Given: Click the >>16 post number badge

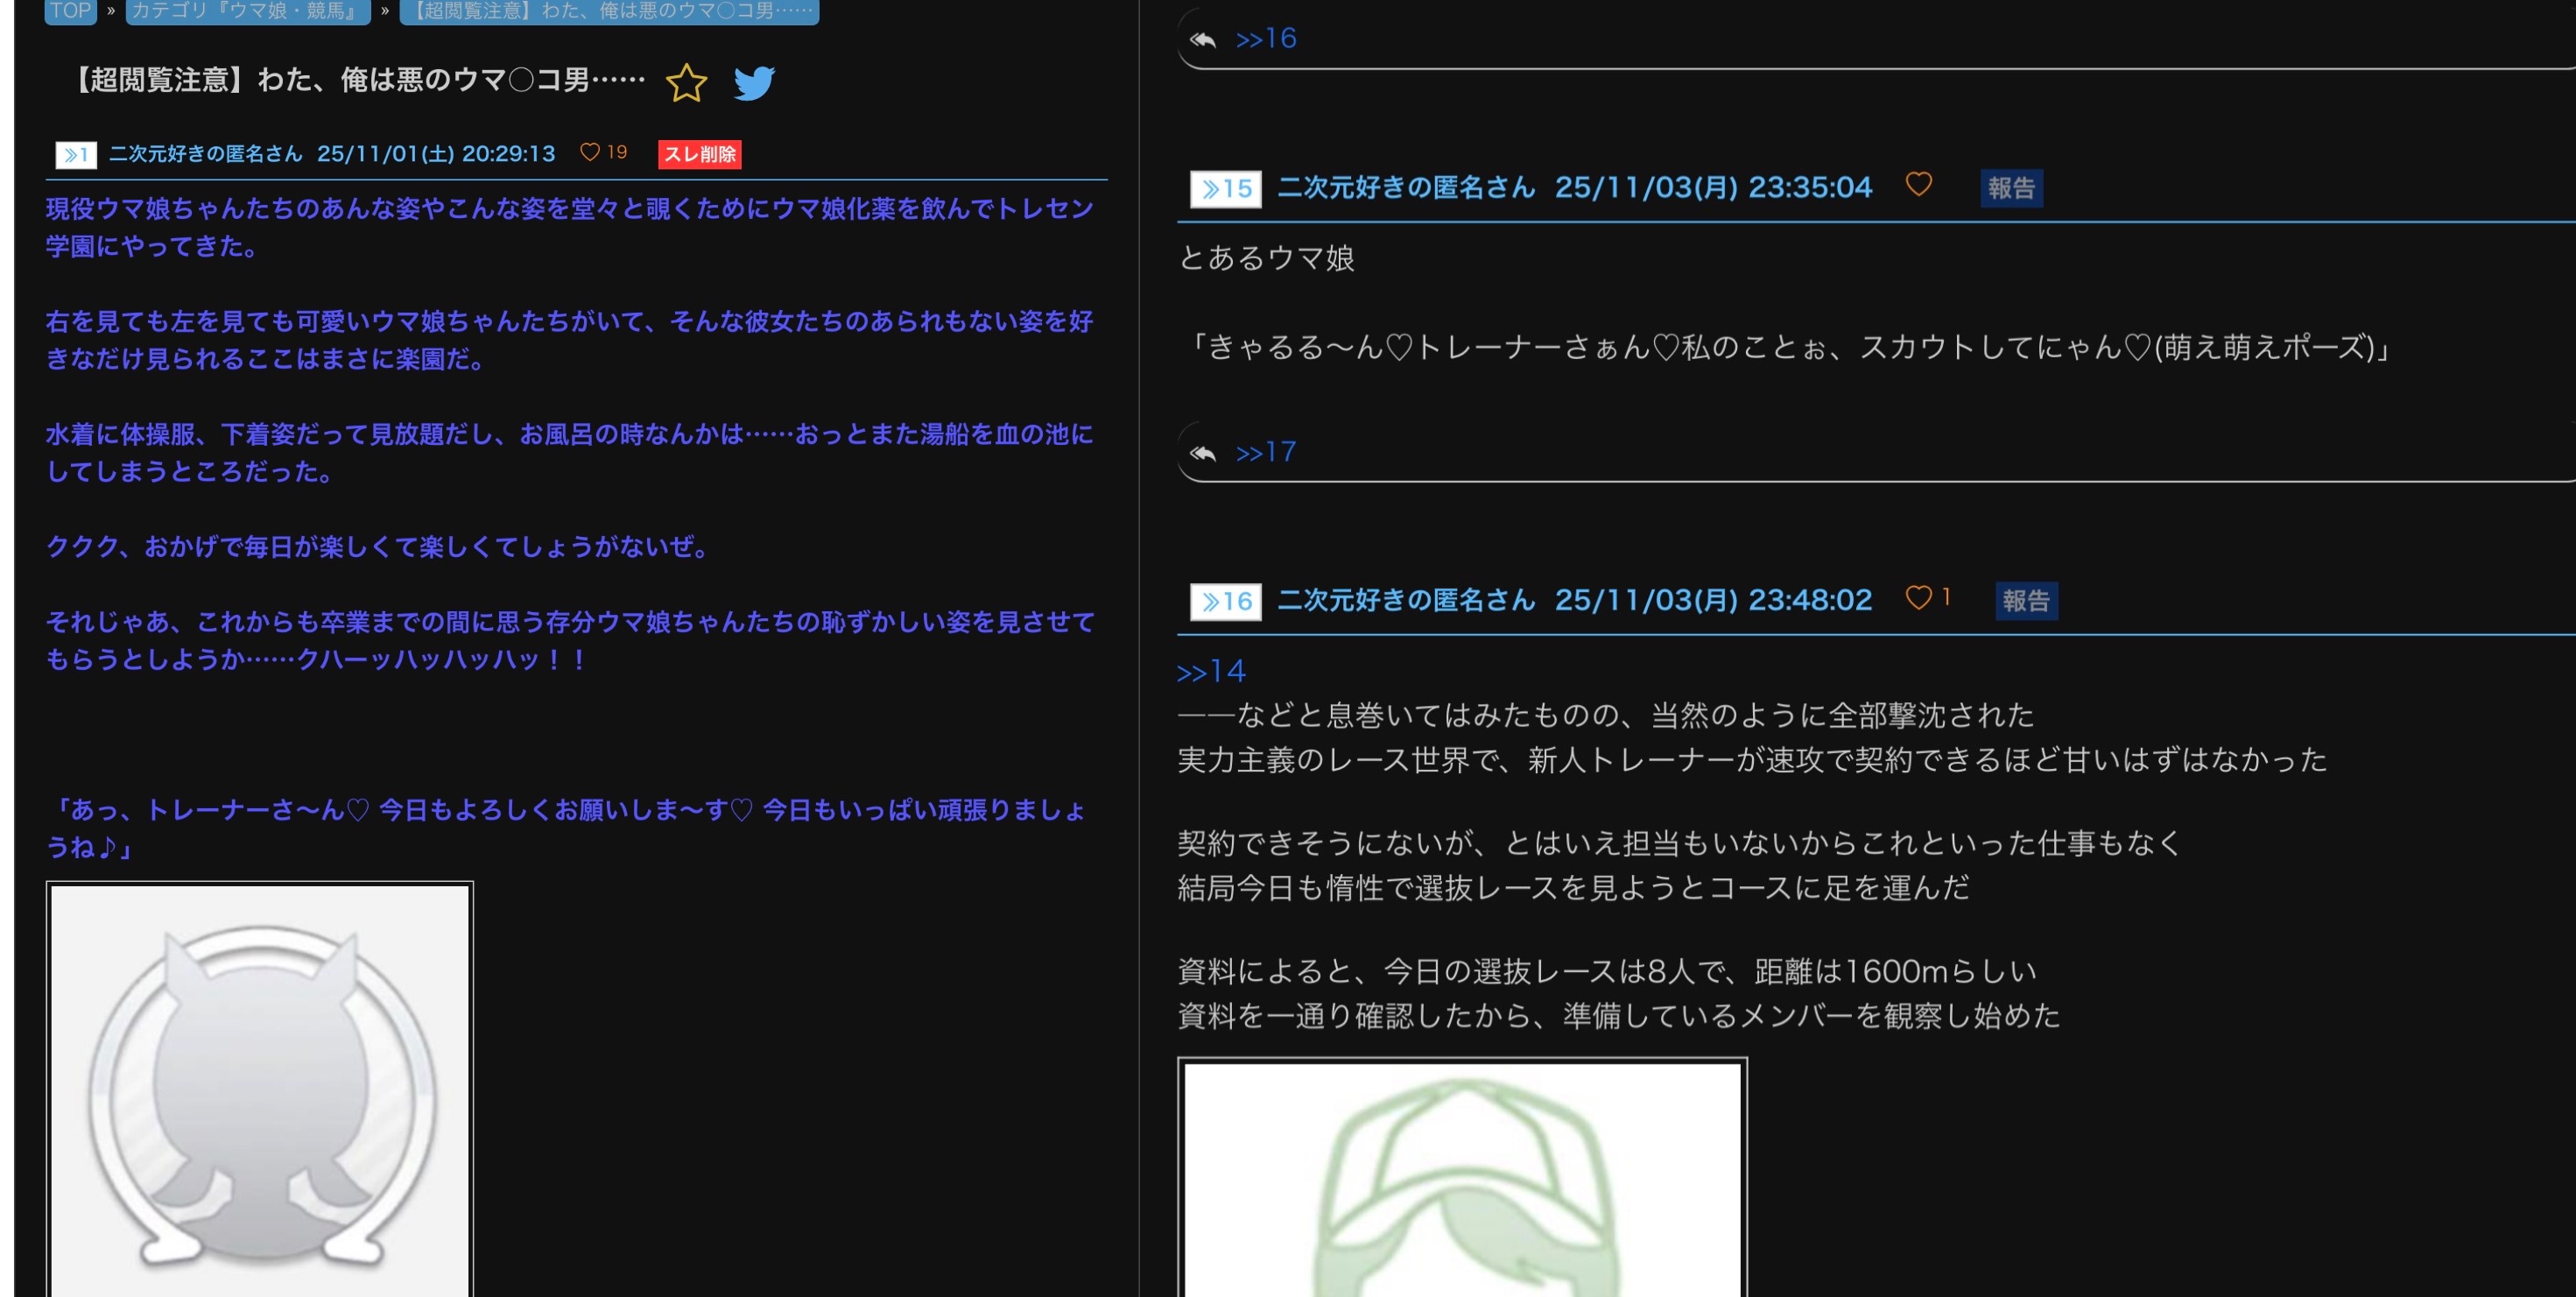Looking at the screenshot, I should pyautogui.click(x=1225, y=601).
